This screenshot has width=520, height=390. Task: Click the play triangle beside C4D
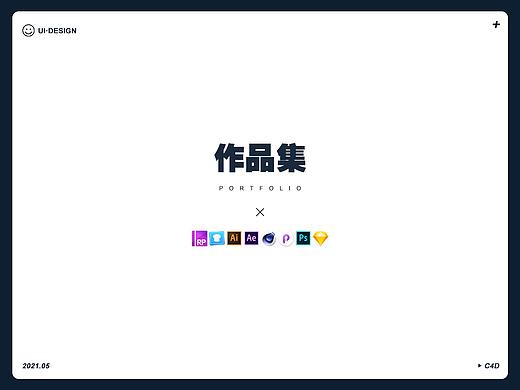[479, 366]
